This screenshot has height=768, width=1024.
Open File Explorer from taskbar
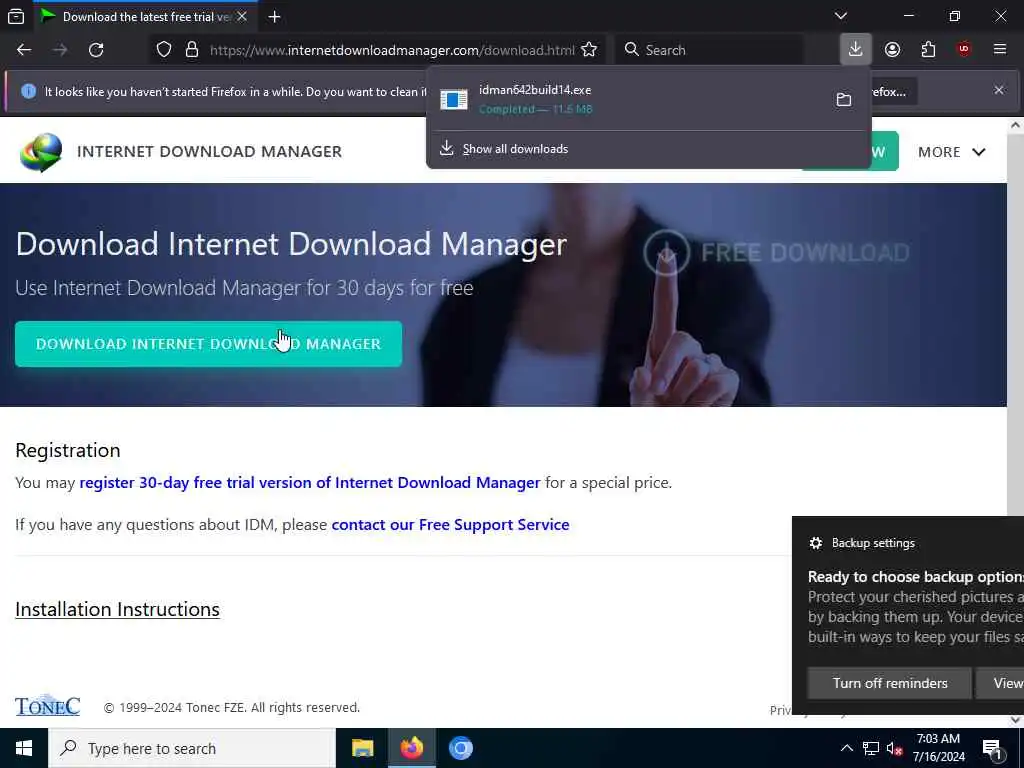pos(362,748)
